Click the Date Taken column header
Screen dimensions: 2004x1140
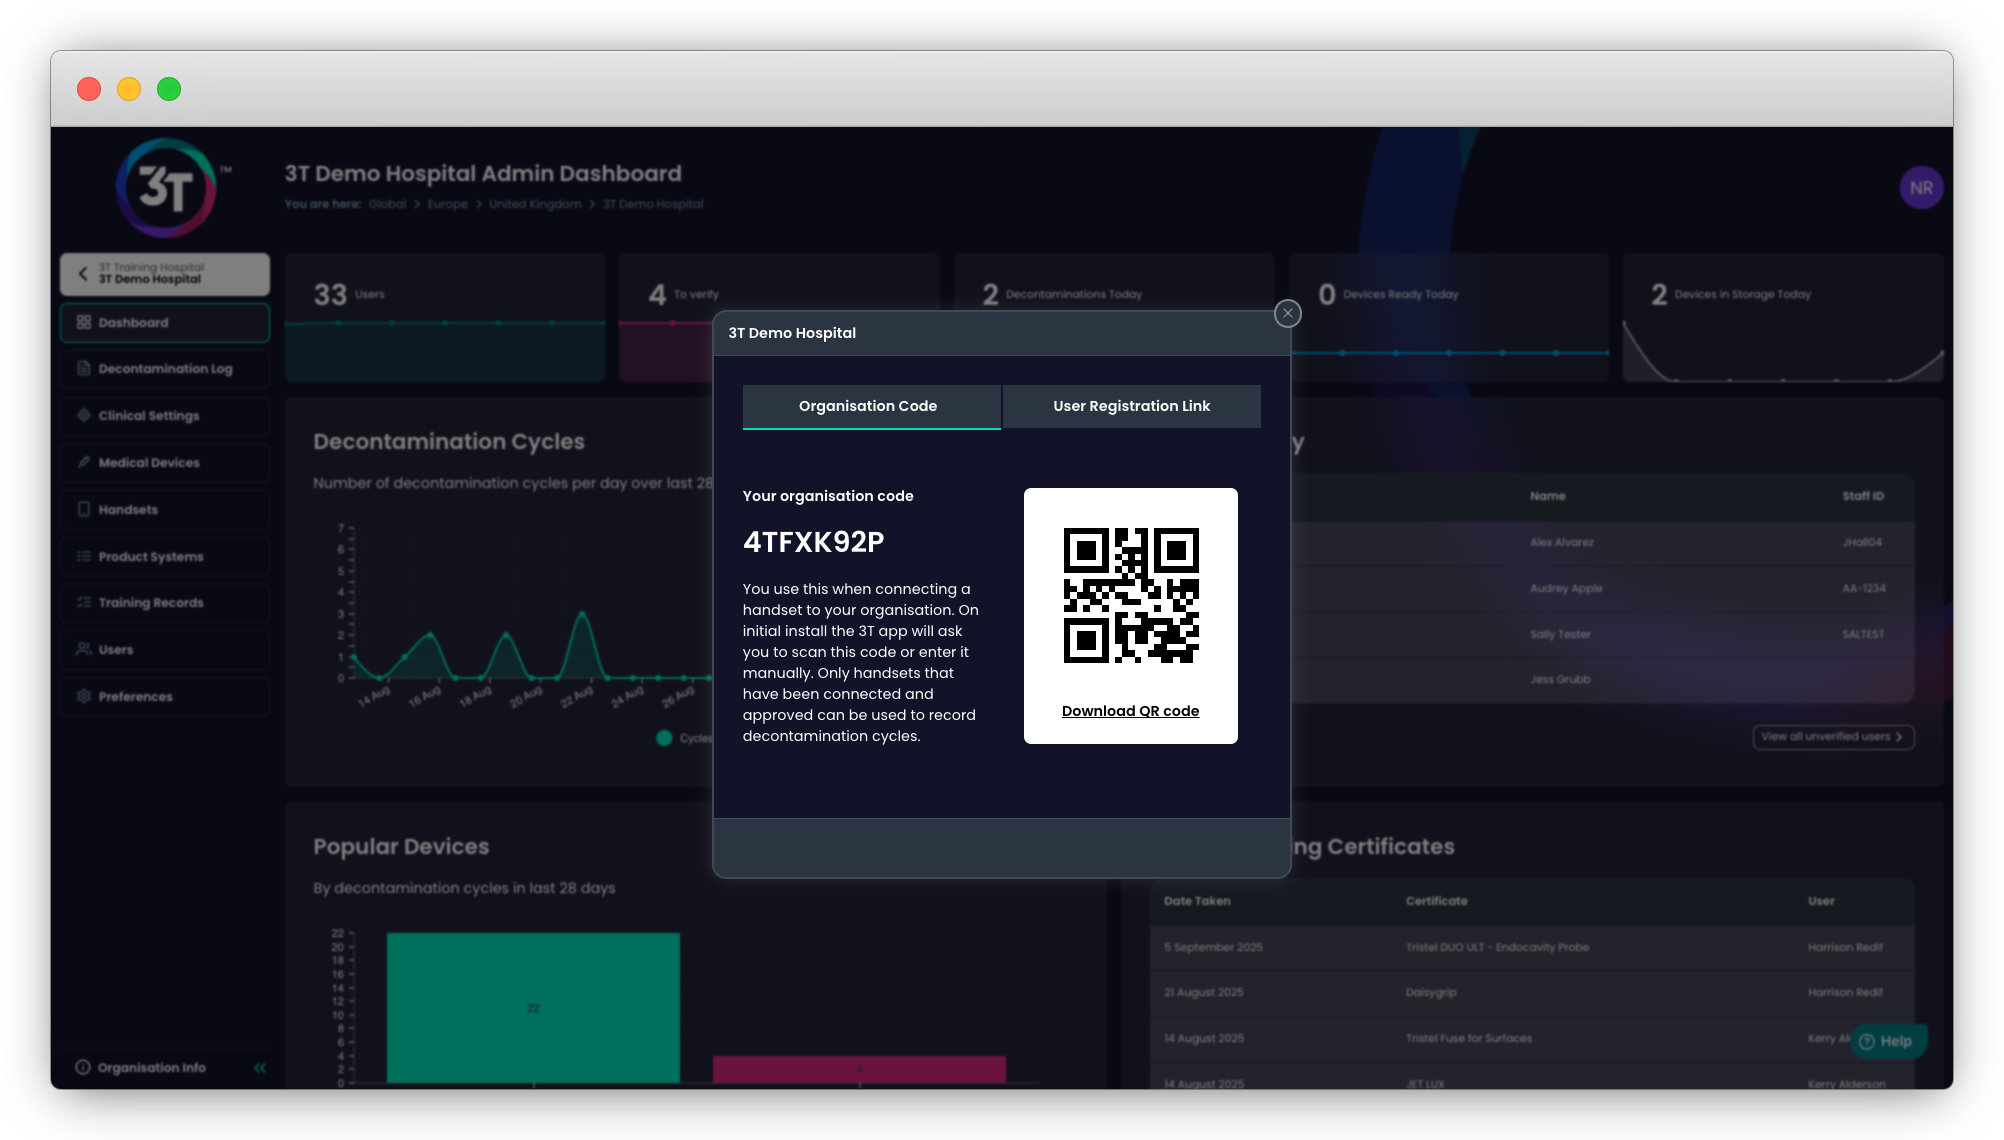click(1197, 902)
